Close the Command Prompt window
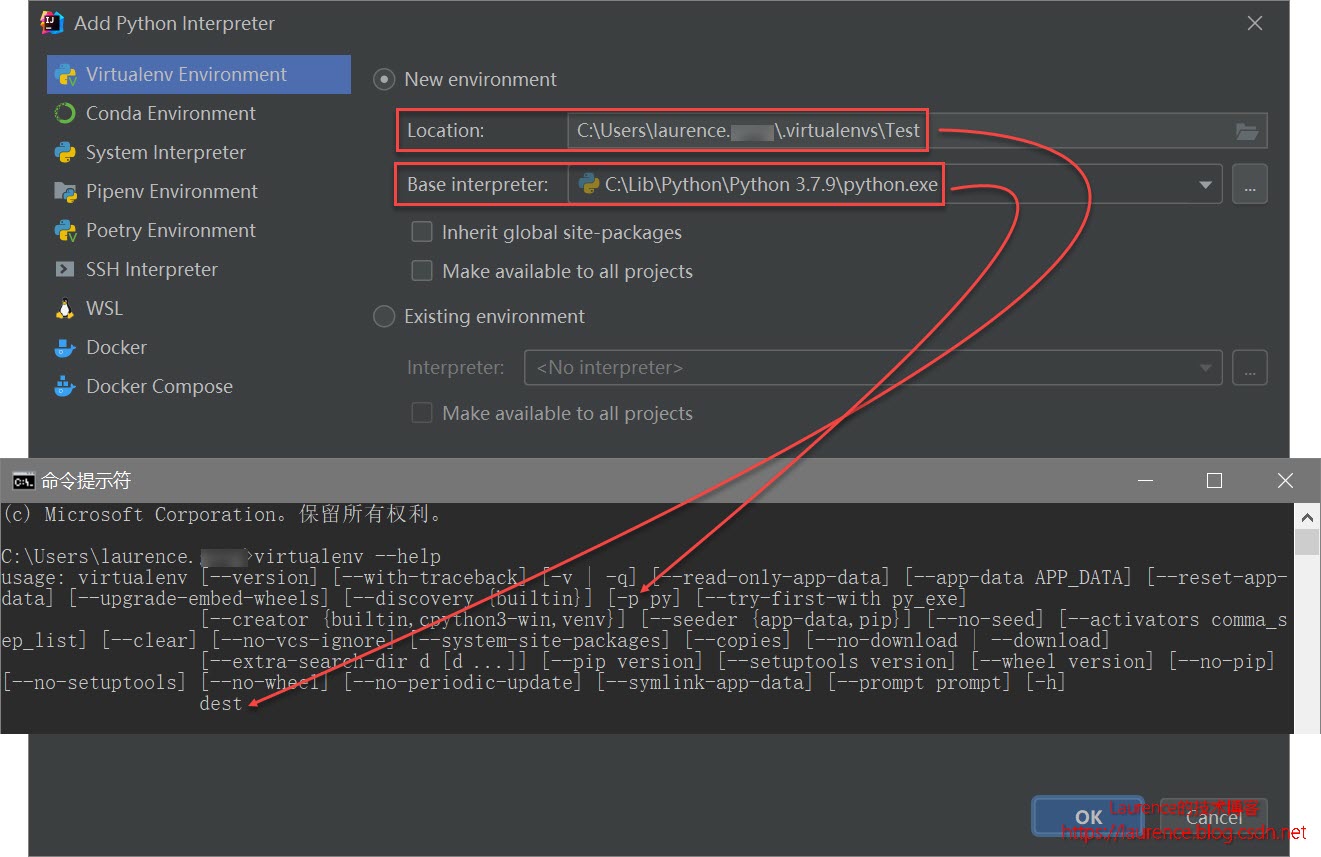 point(1285,482)
